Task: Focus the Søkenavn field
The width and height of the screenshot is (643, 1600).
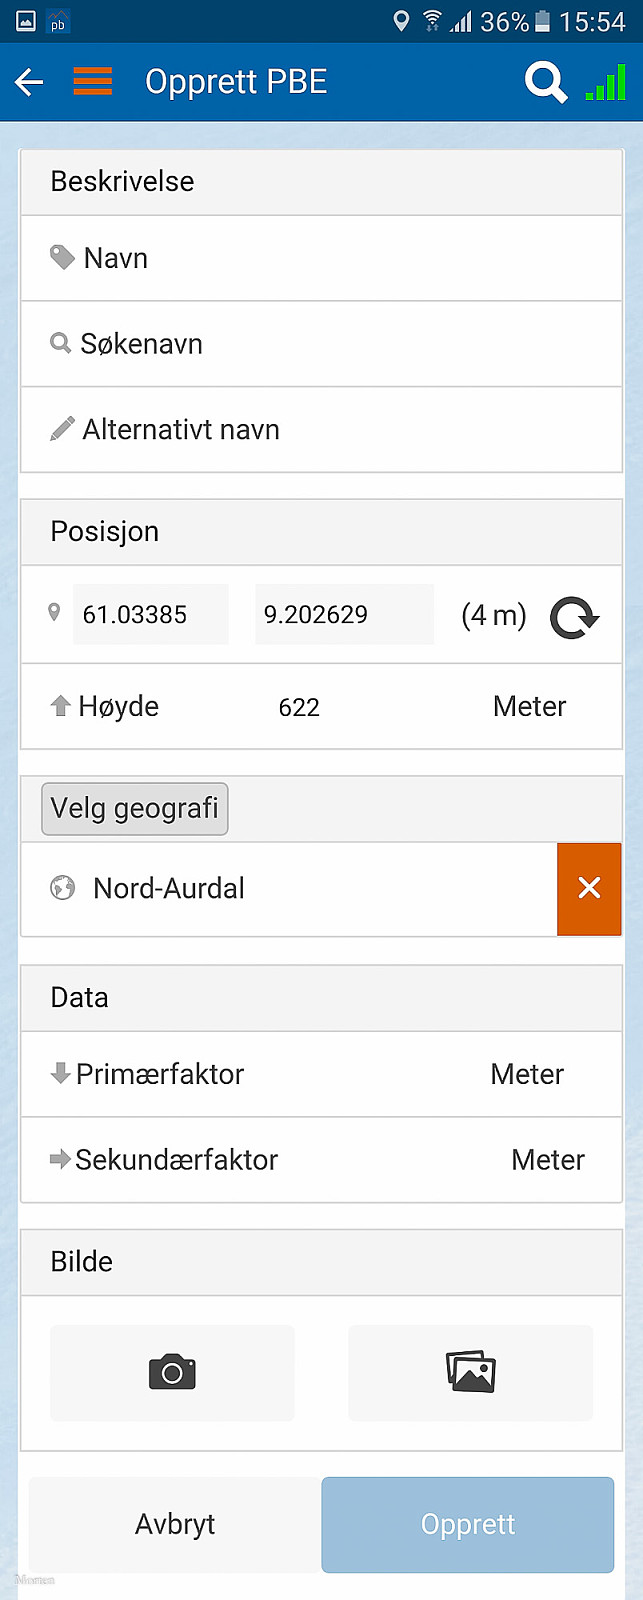Action: tap(322, 344)
